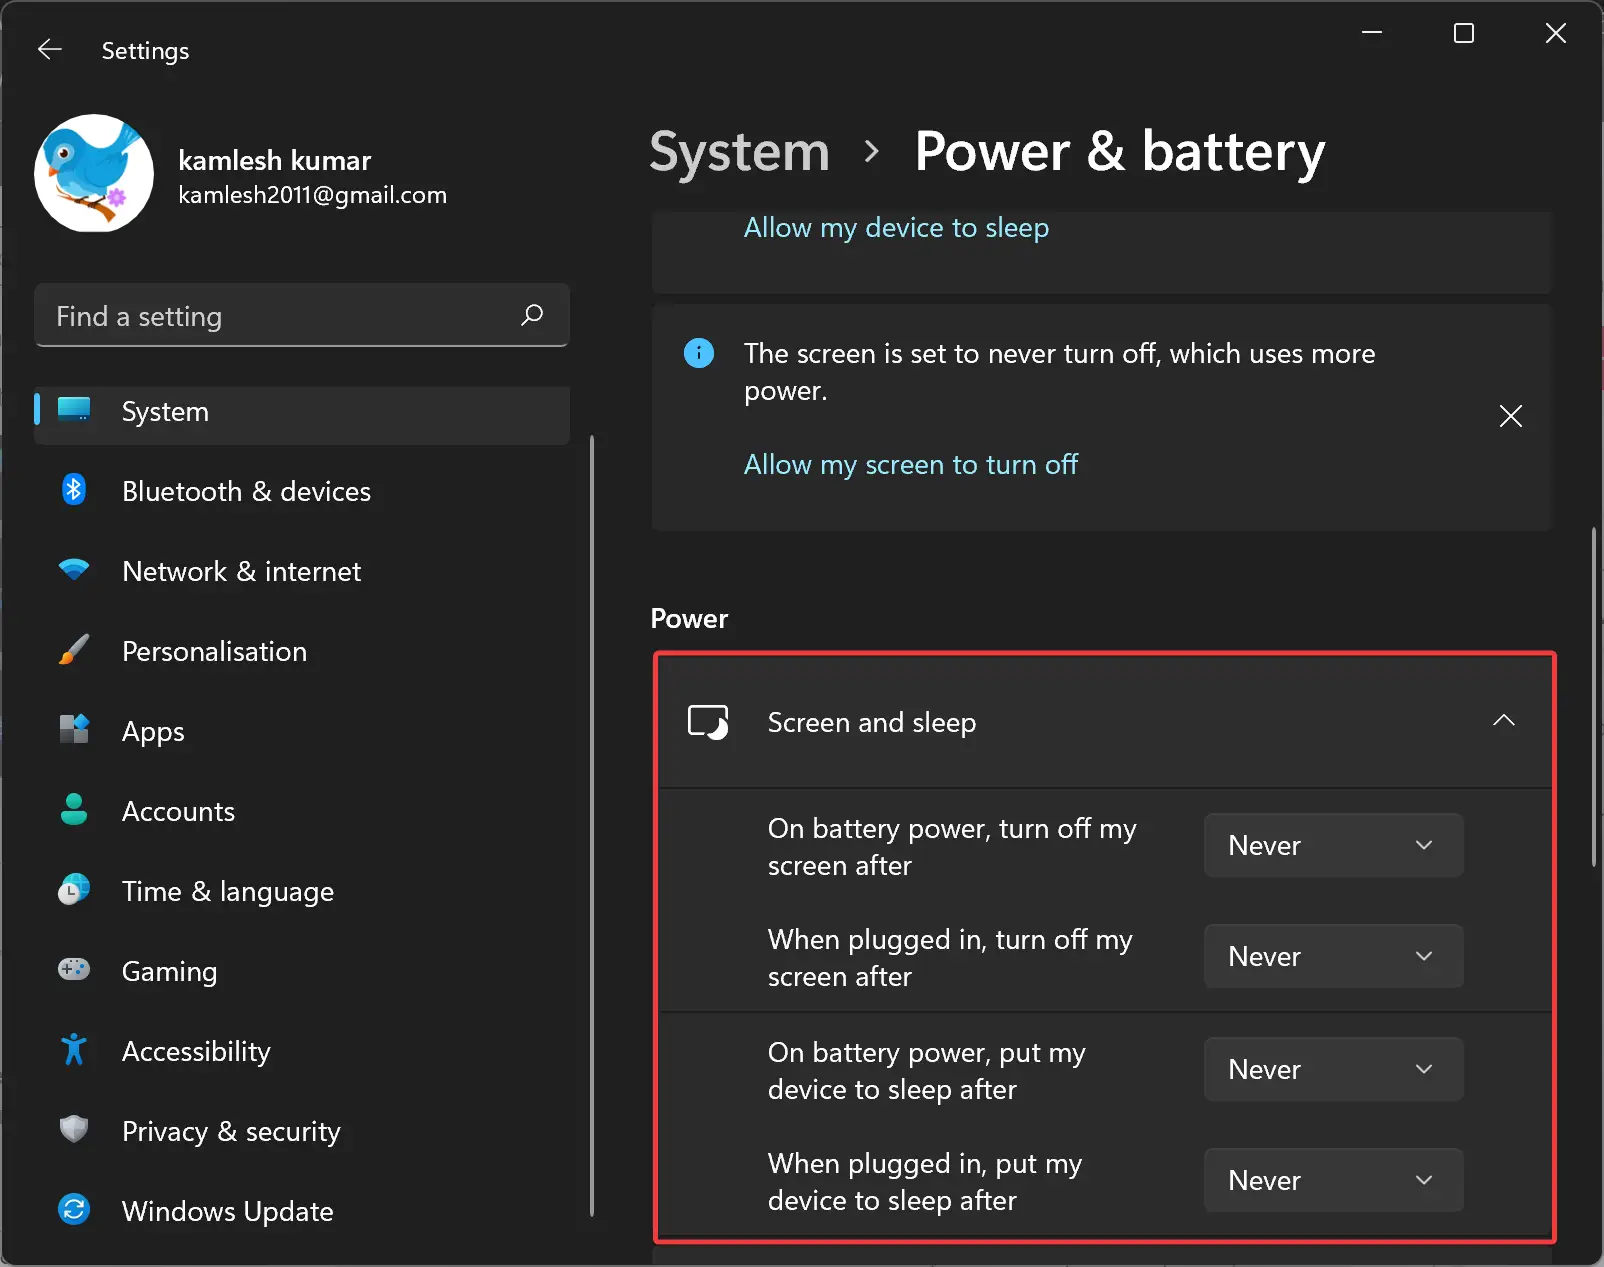
Task: Click System in the breadcrumb header
Action: point(739,153)
